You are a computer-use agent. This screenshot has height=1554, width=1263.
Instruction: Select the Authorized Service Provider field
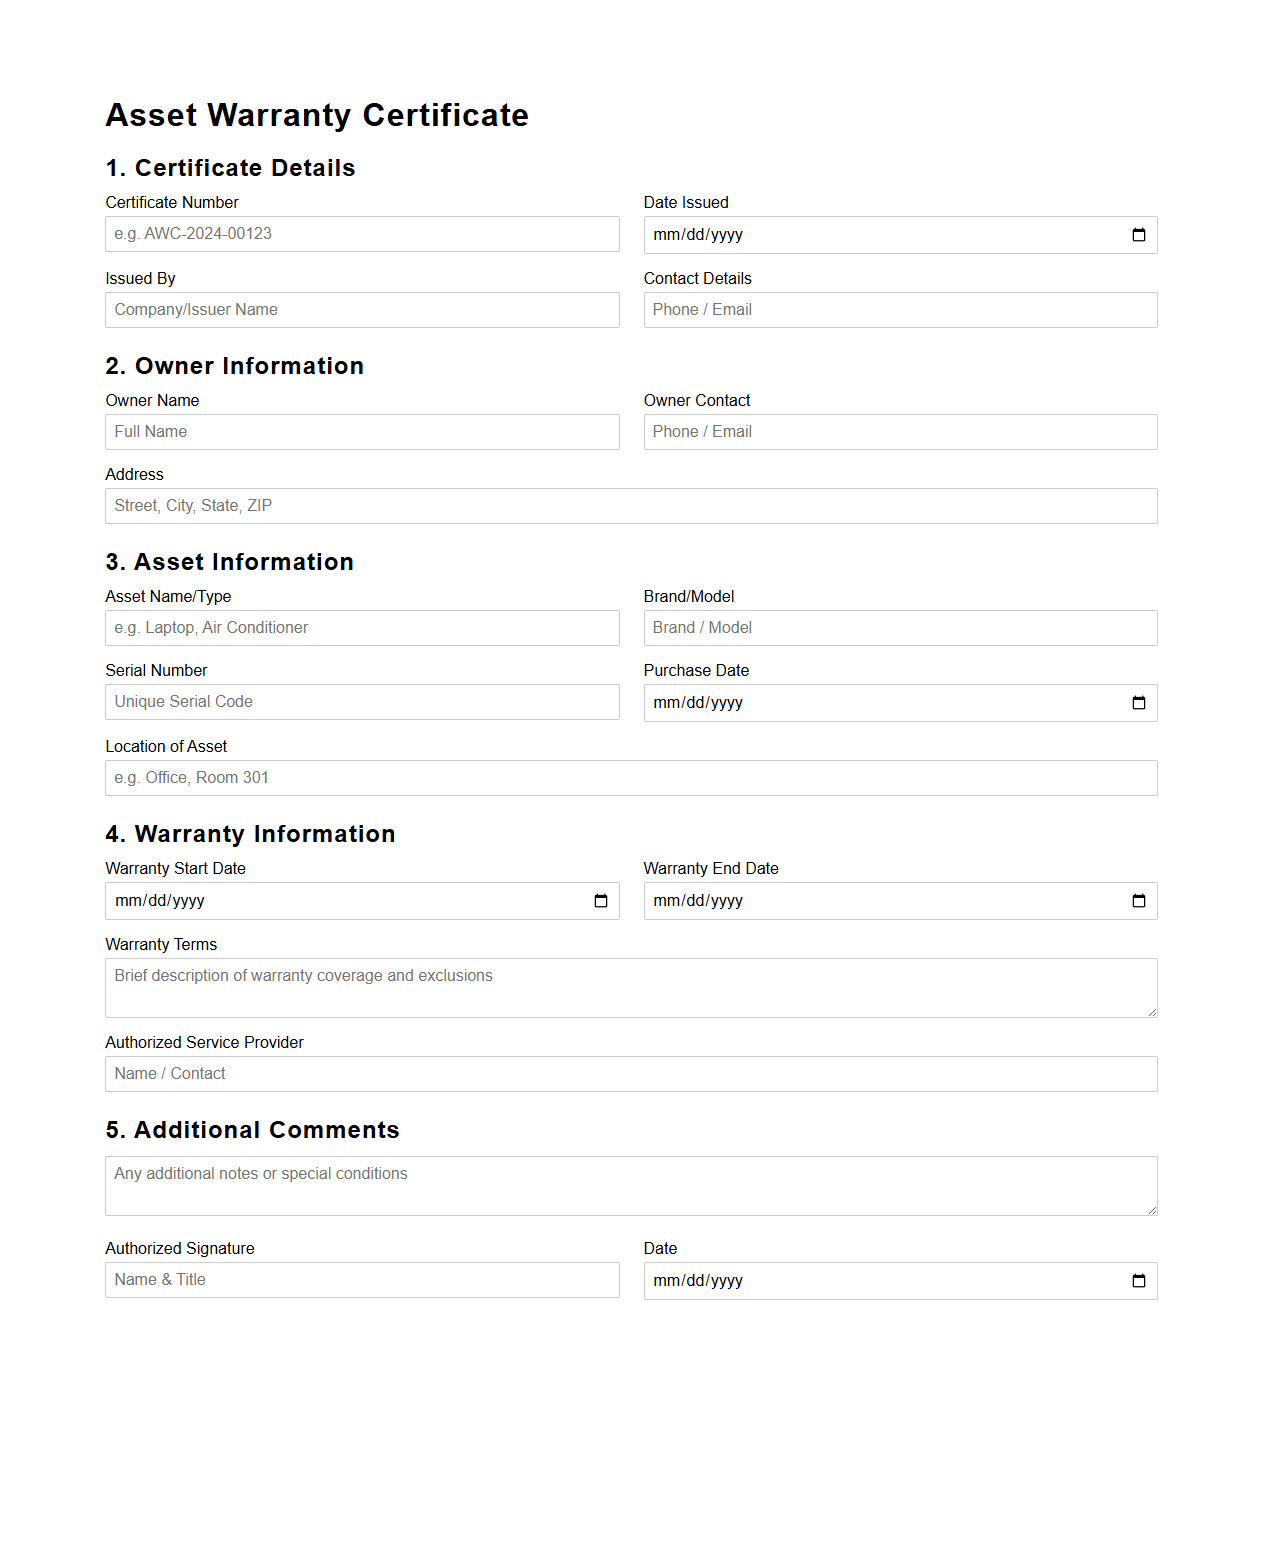coord(631,1074)
